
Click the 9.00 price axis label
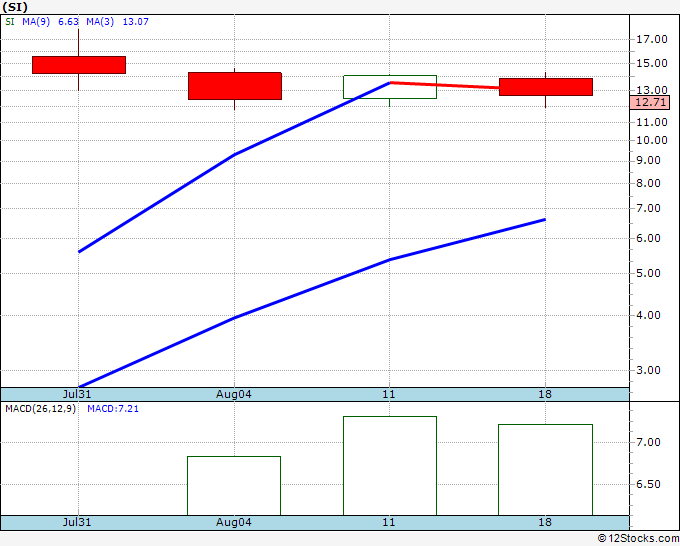pos(648,160)
